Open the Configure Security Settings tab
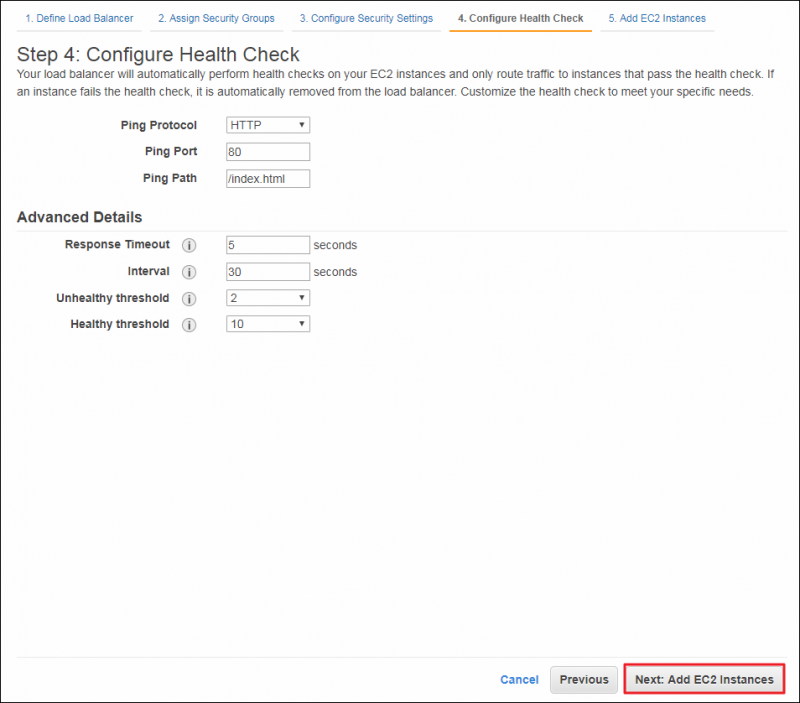 pos(366,18)
